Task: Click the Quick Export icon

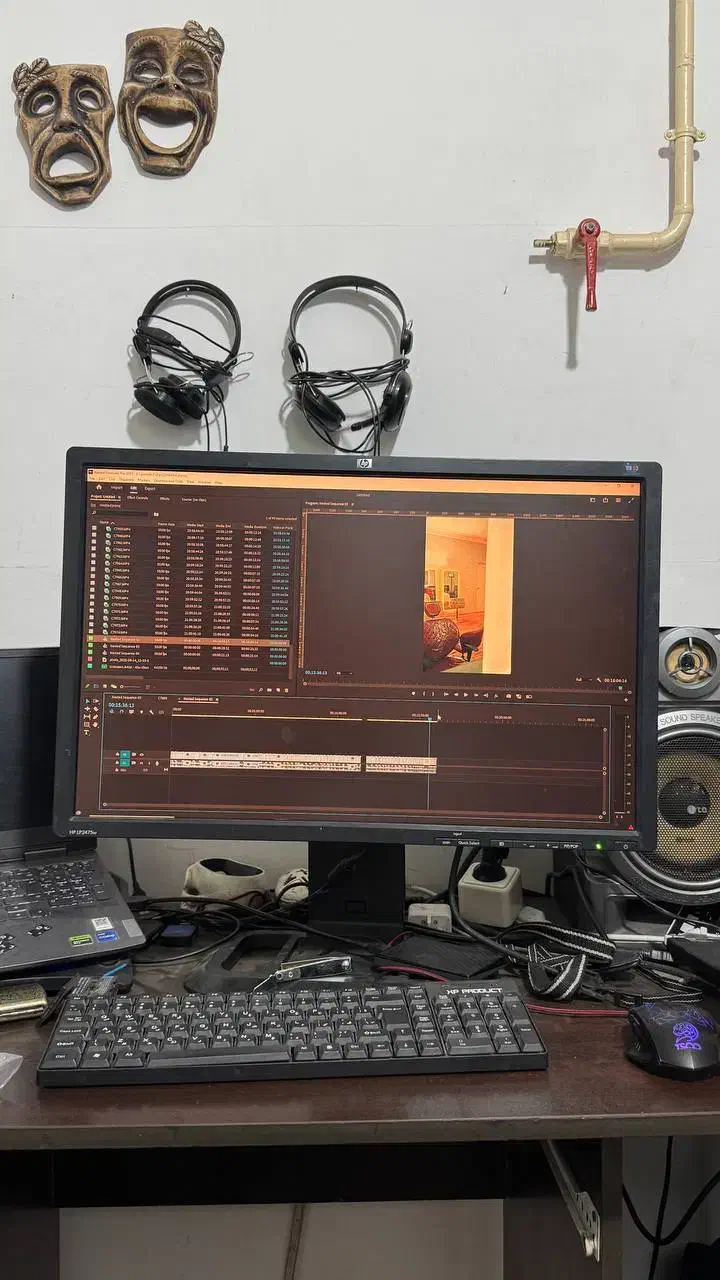Action: click(605, 500)
